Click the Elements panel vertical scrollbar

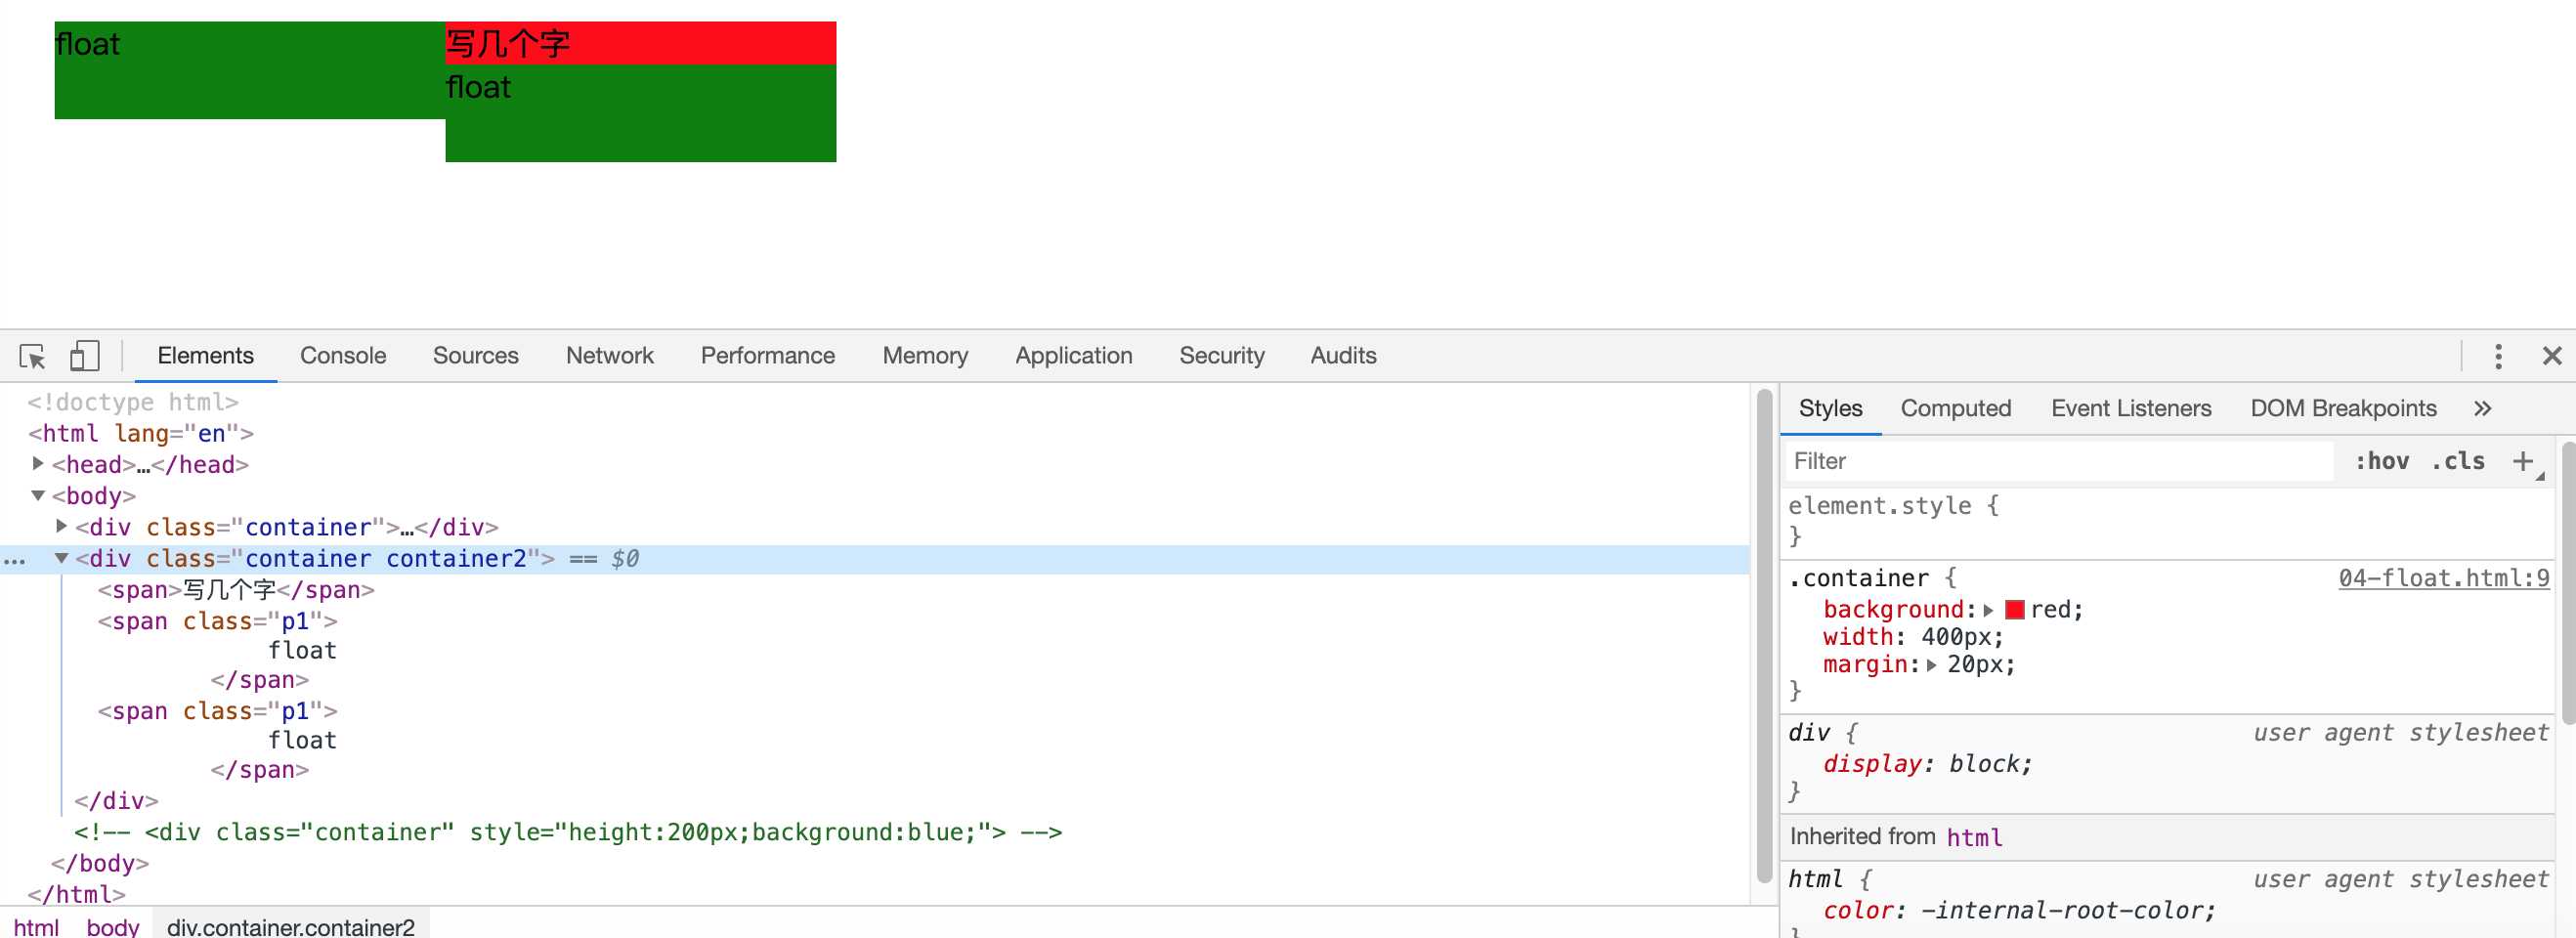pyautogui.click(x=1764, y=636)
